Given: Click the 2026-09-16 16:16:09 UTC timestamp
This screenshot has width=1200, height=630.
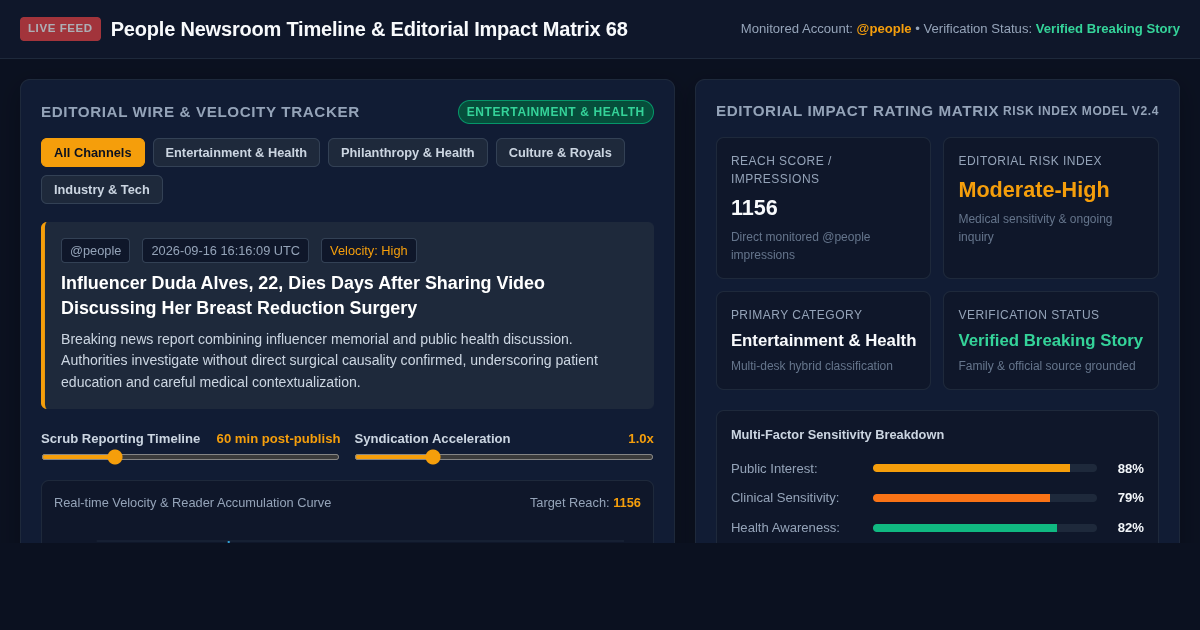Looking at the screenshot, I should (x=225, y=250).
